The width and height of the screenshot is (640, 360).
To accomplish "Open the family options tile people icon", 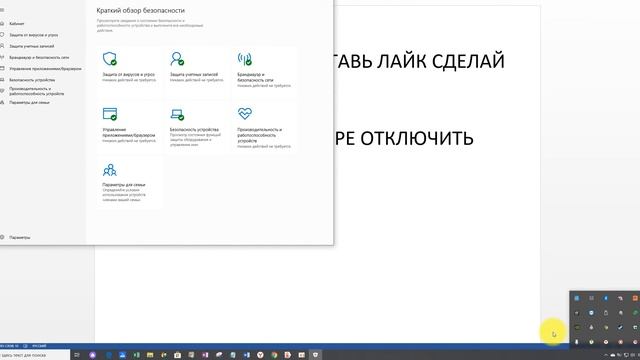I will click(110, 169).
